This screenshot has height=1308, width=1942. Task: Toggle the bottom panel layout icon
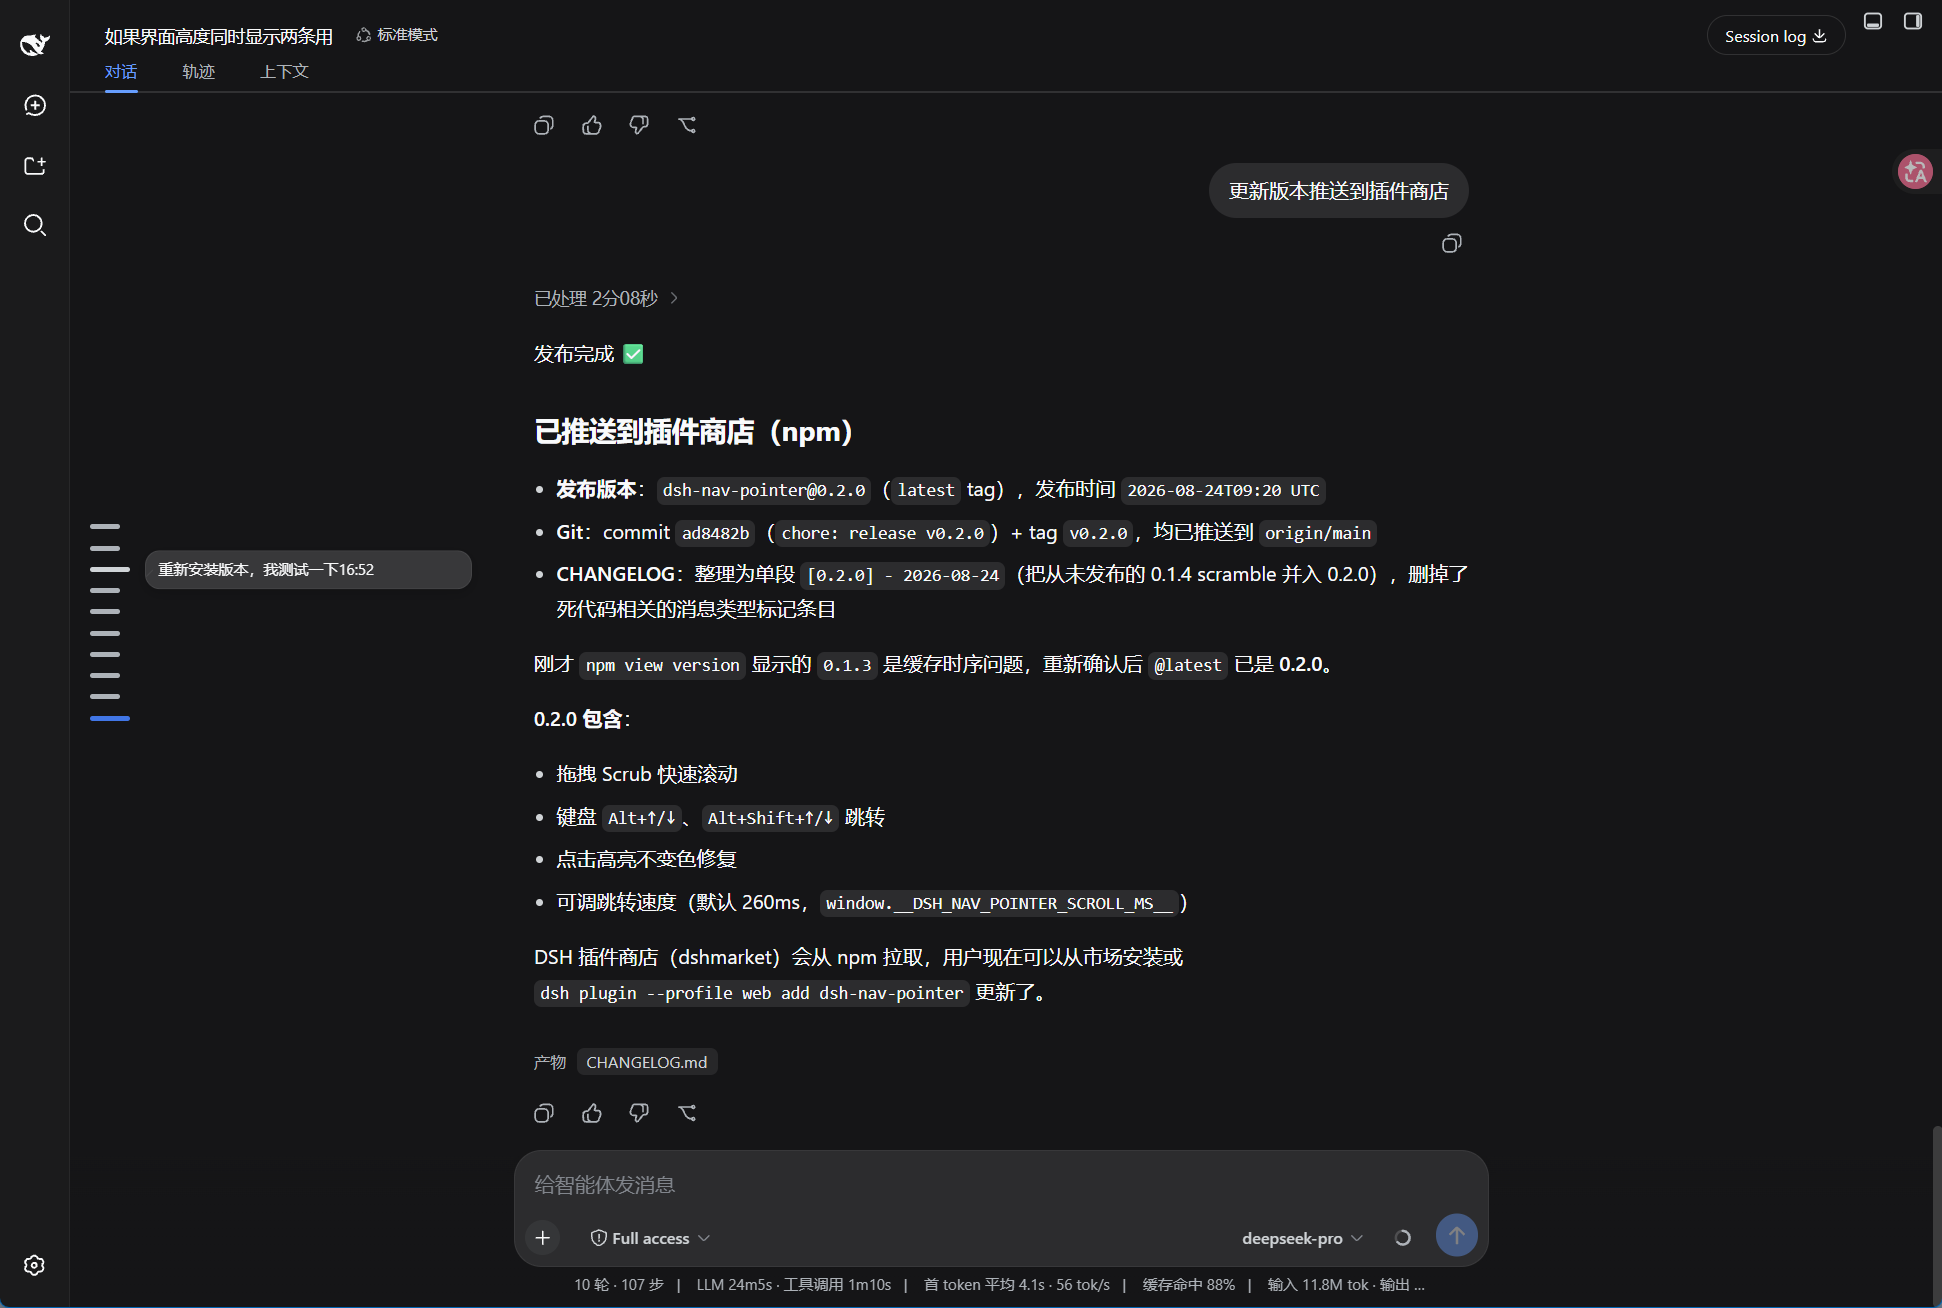(1873, 21)
